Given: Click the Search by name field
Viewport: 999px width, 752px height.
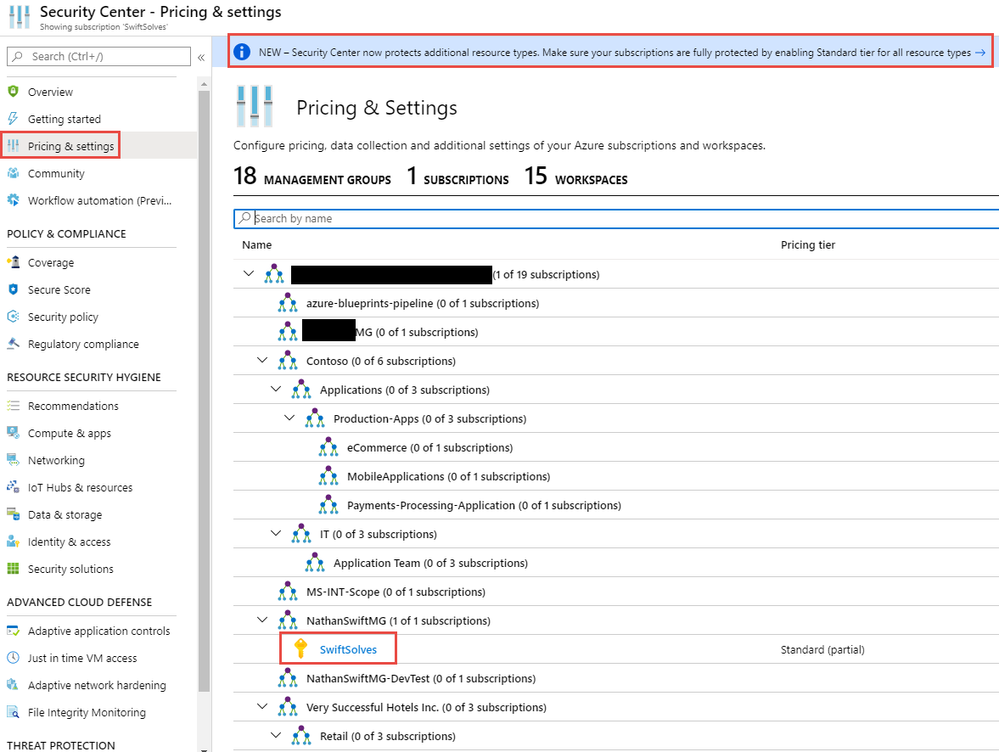Looking at the screenshot, I should (616, 219).
